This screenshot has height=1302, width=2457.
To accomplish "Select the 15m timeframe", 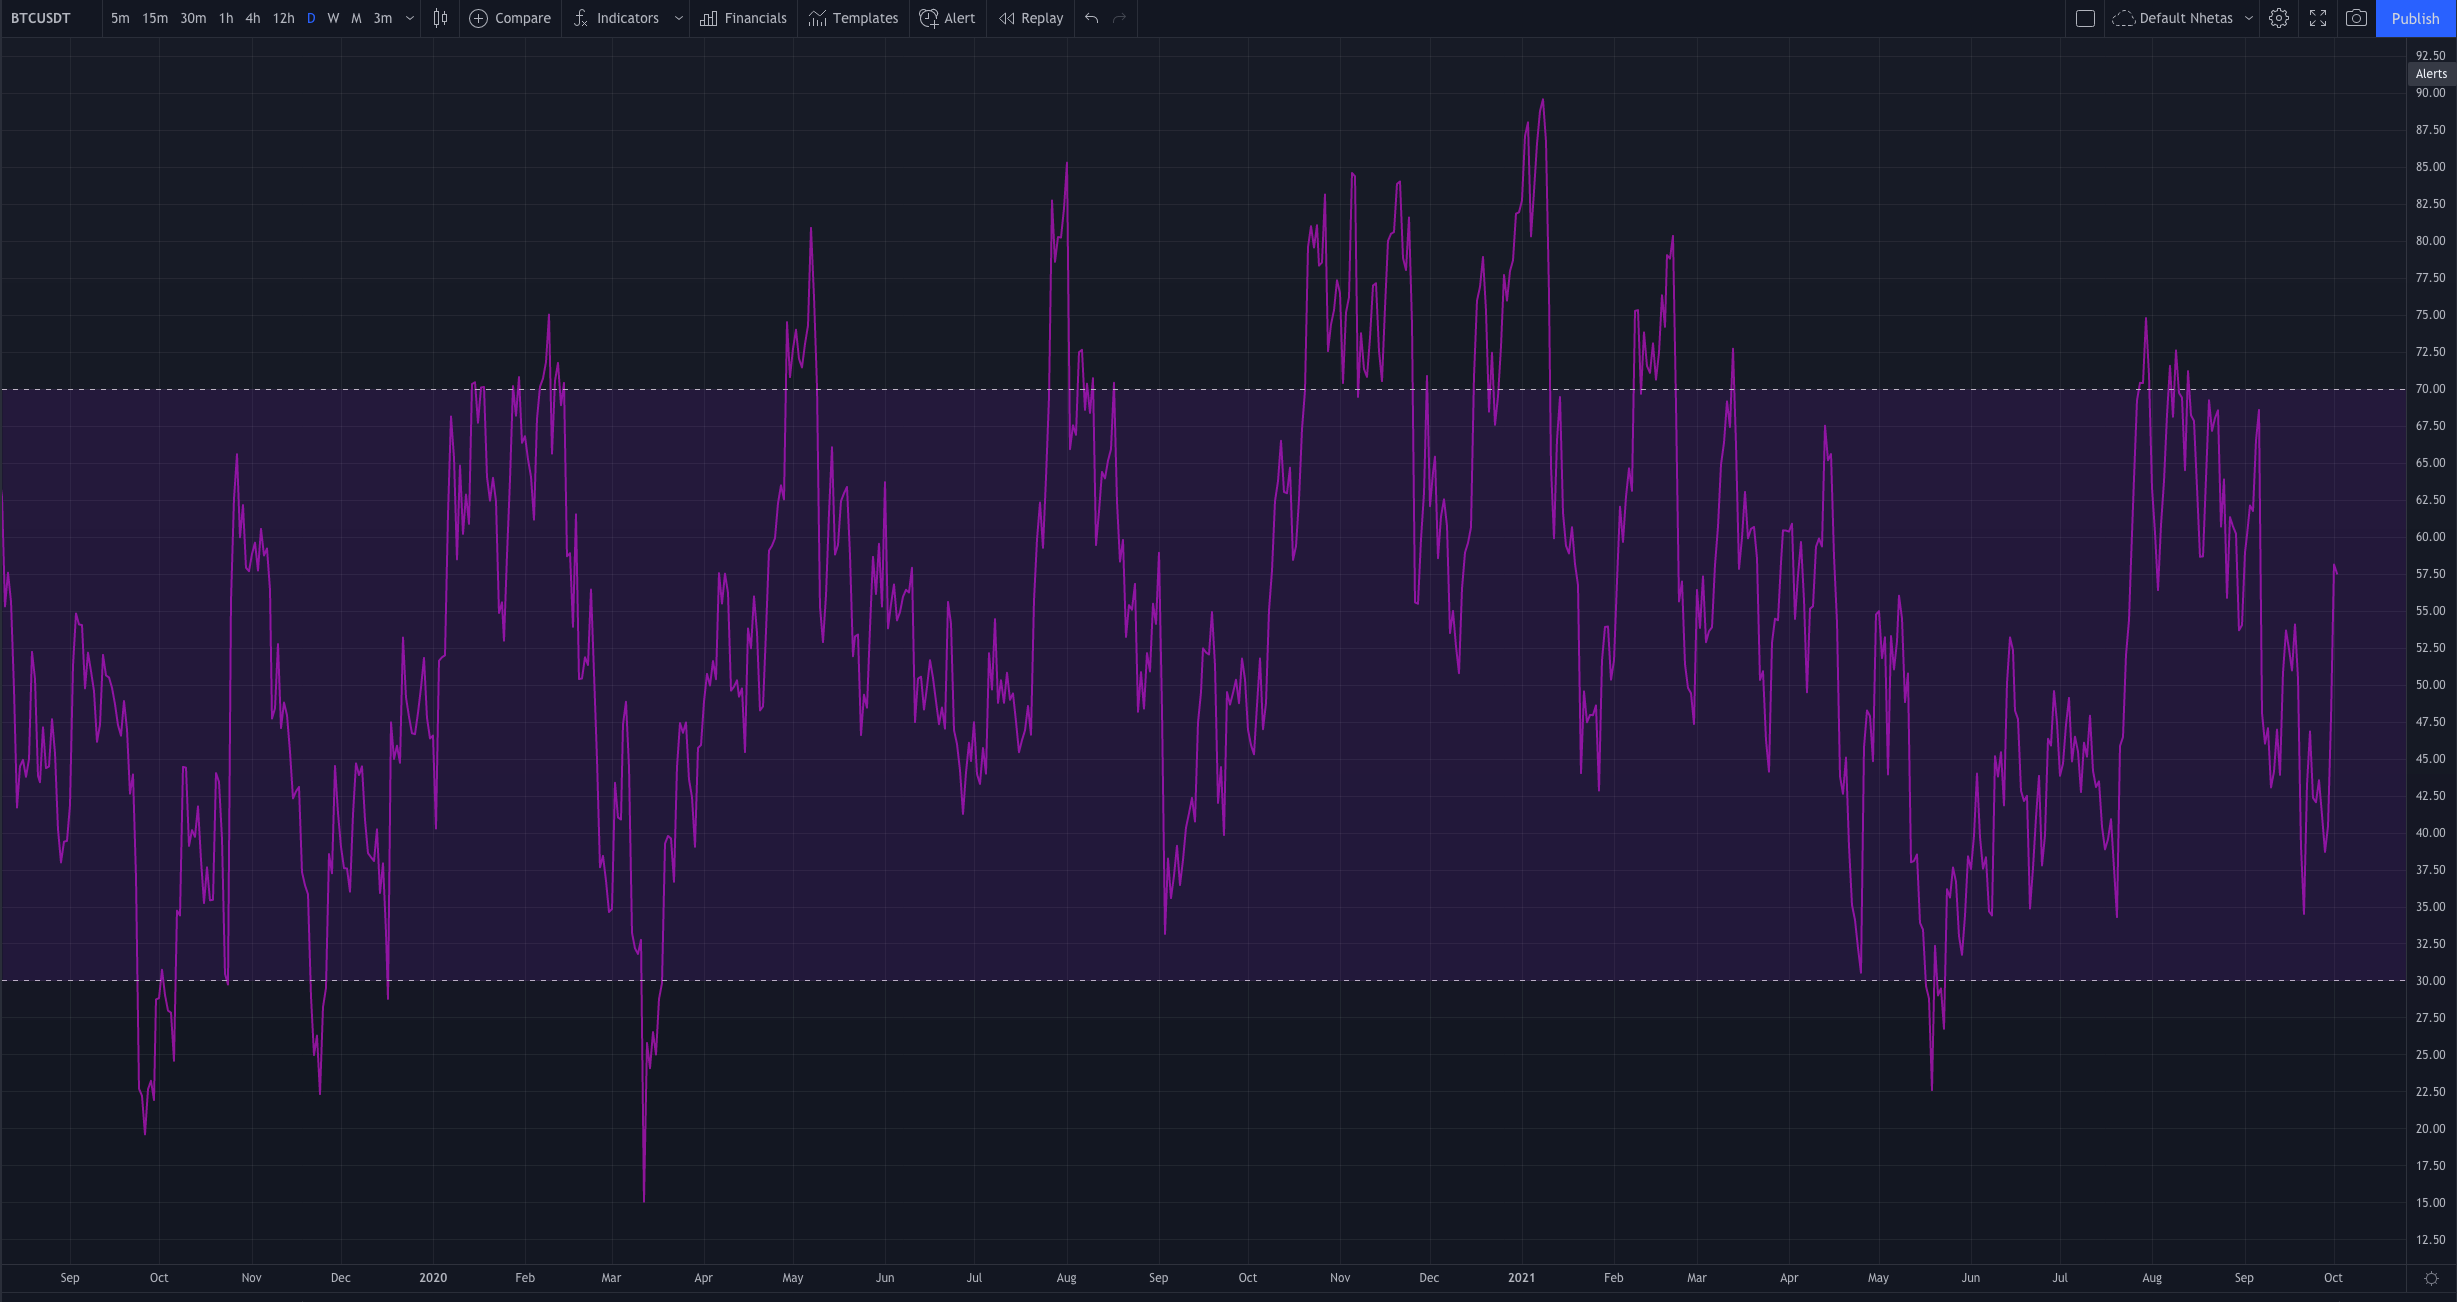I will tap(155, 18).
